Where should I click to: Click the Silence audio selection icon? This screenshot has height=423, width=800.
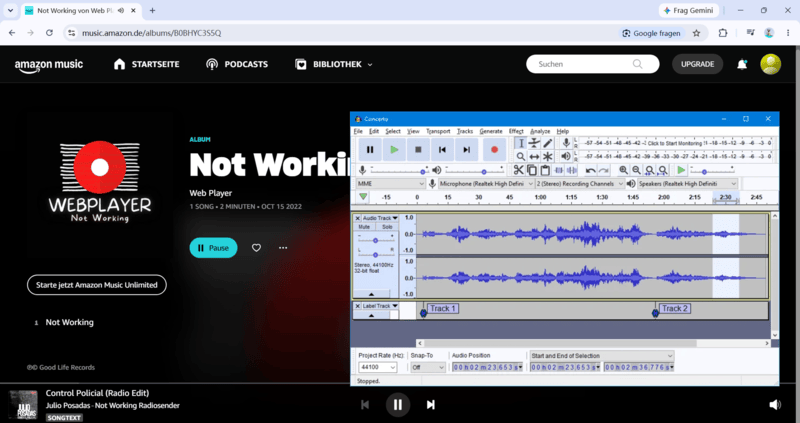click(x=572, y=170)
